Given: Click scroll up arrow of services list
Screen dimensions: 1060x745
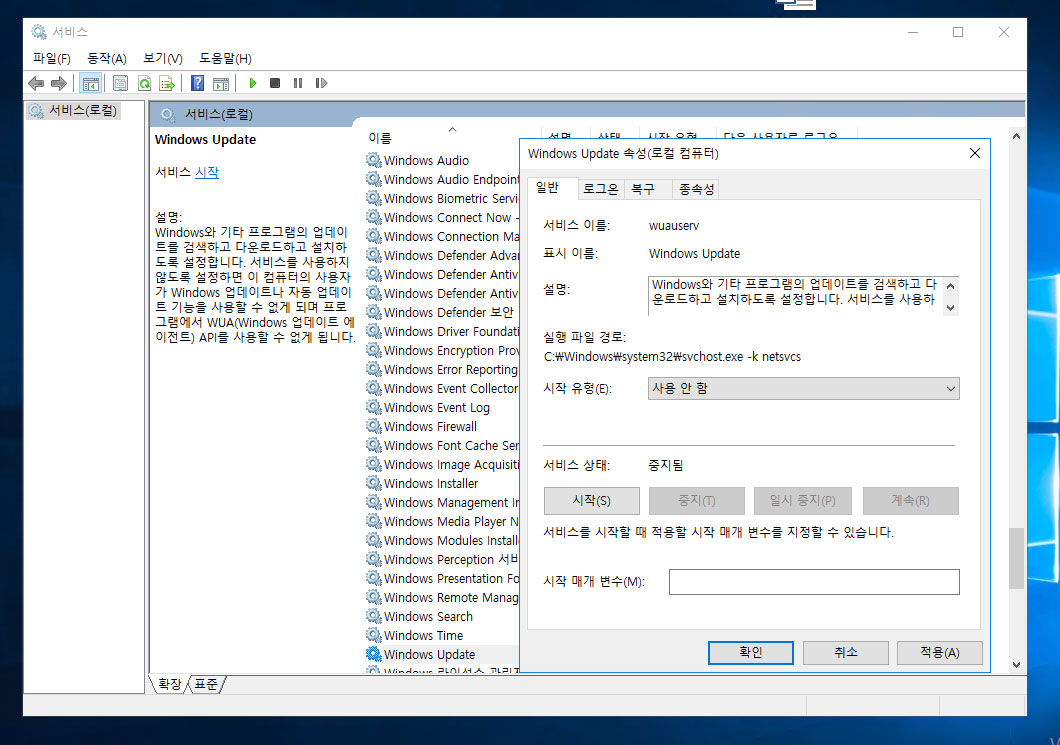Looking at the screenshot, I should click(x=1016, y=137).
